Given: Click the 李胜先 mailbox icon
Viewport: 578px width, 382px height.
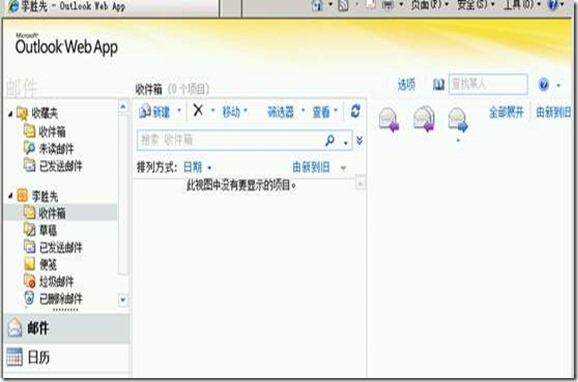Looking at the screenshot, I should (x=22, y=195).
